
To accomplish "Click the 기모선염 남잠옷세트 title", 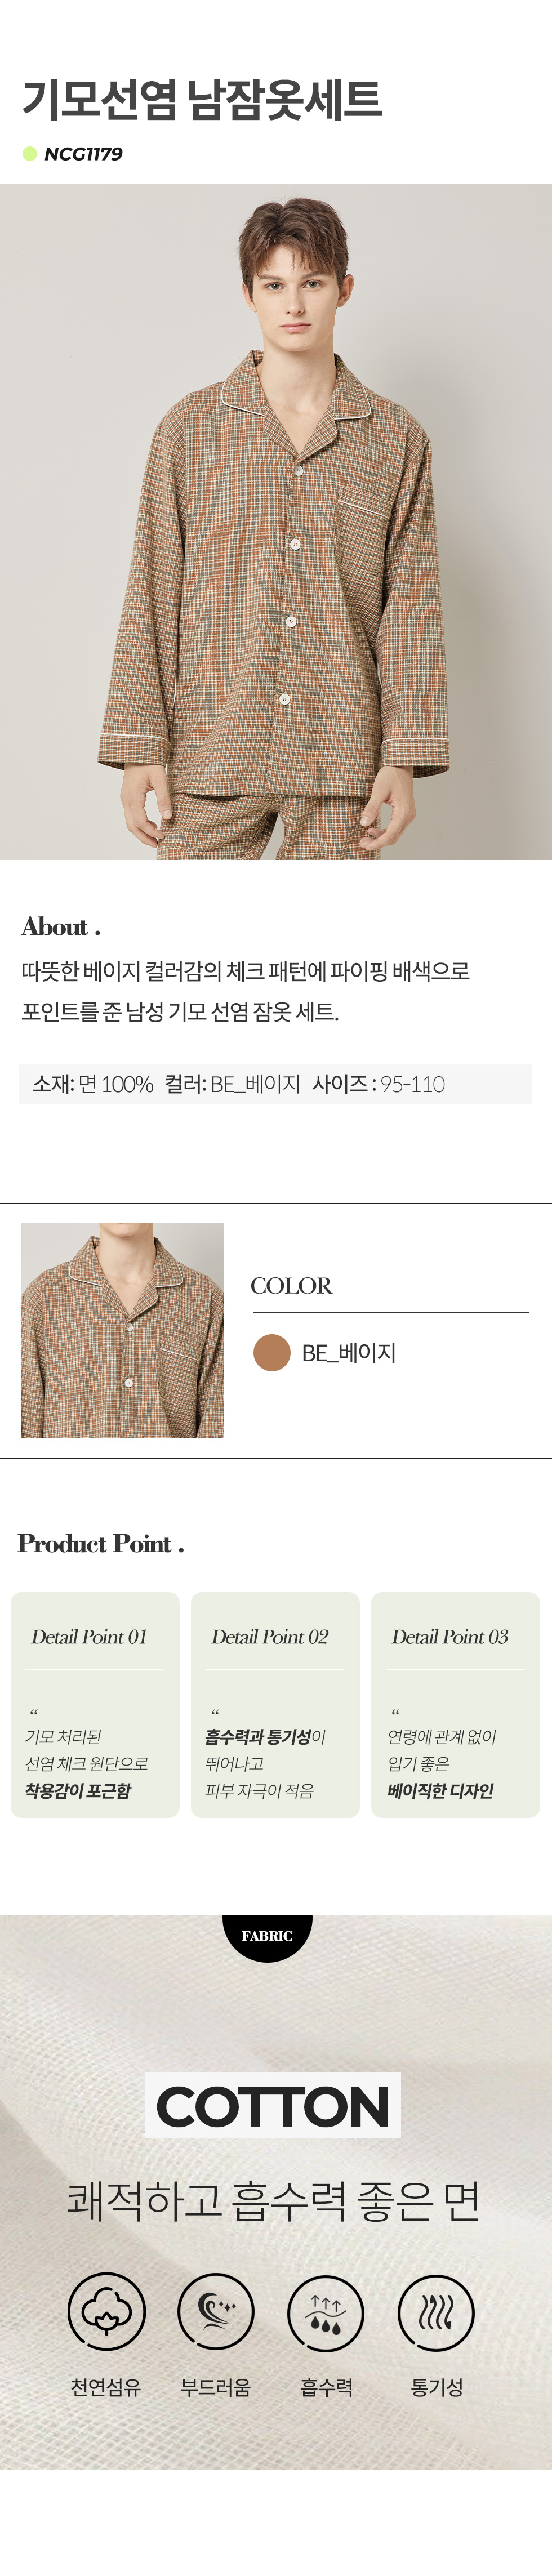I will tap(202, 100).
